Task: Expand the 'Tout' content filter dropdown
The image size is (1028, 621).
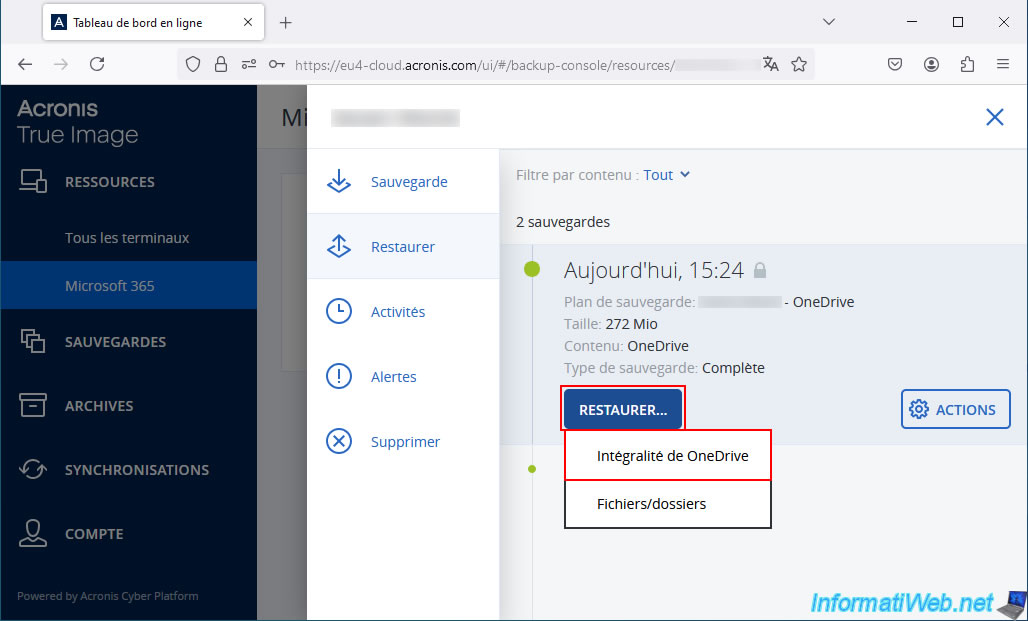Action: (x=666, y=175)
